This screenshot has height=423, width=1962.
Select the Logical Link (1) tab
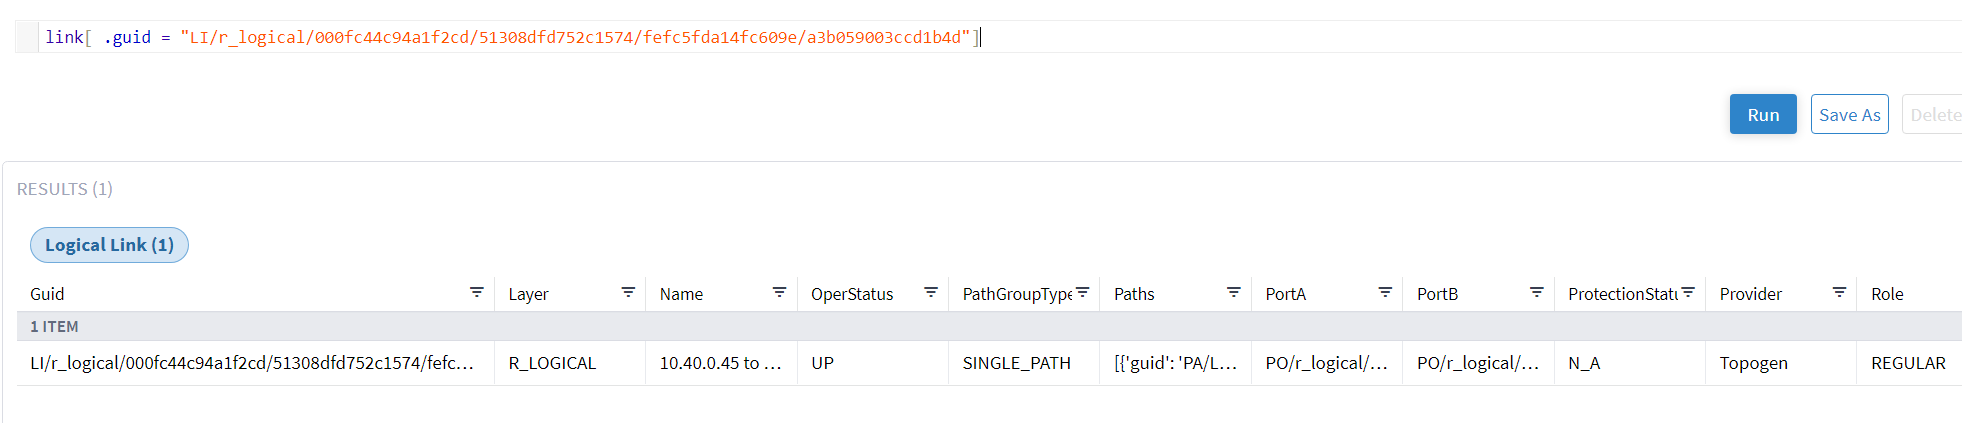pos(109,245)
